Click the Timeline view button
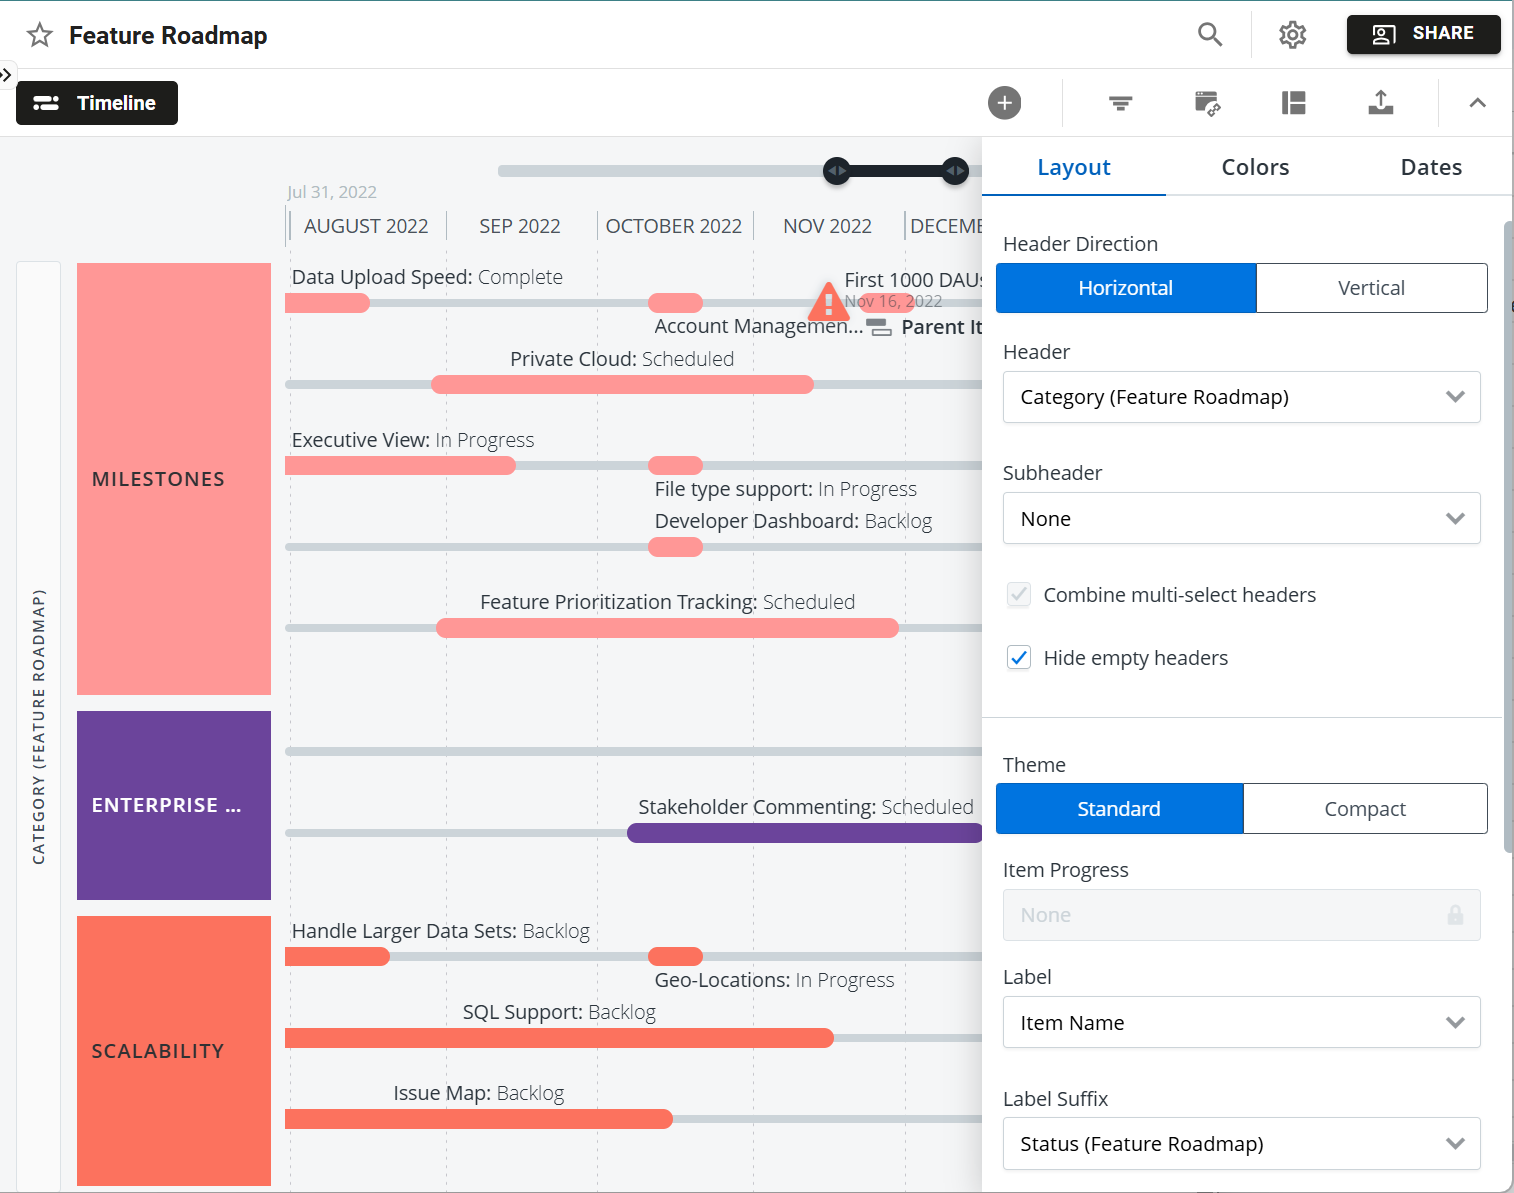1514x1193 pixels. tap(96, 103)
